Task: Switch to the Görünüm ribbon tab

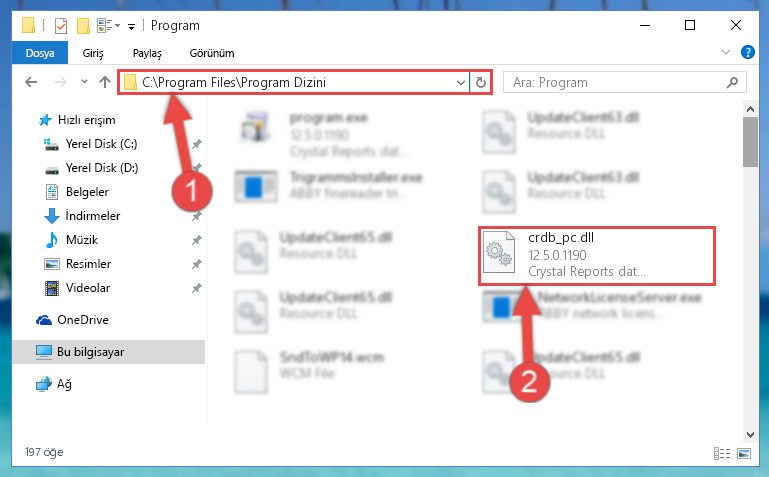Action: click(x=212, y=53)
